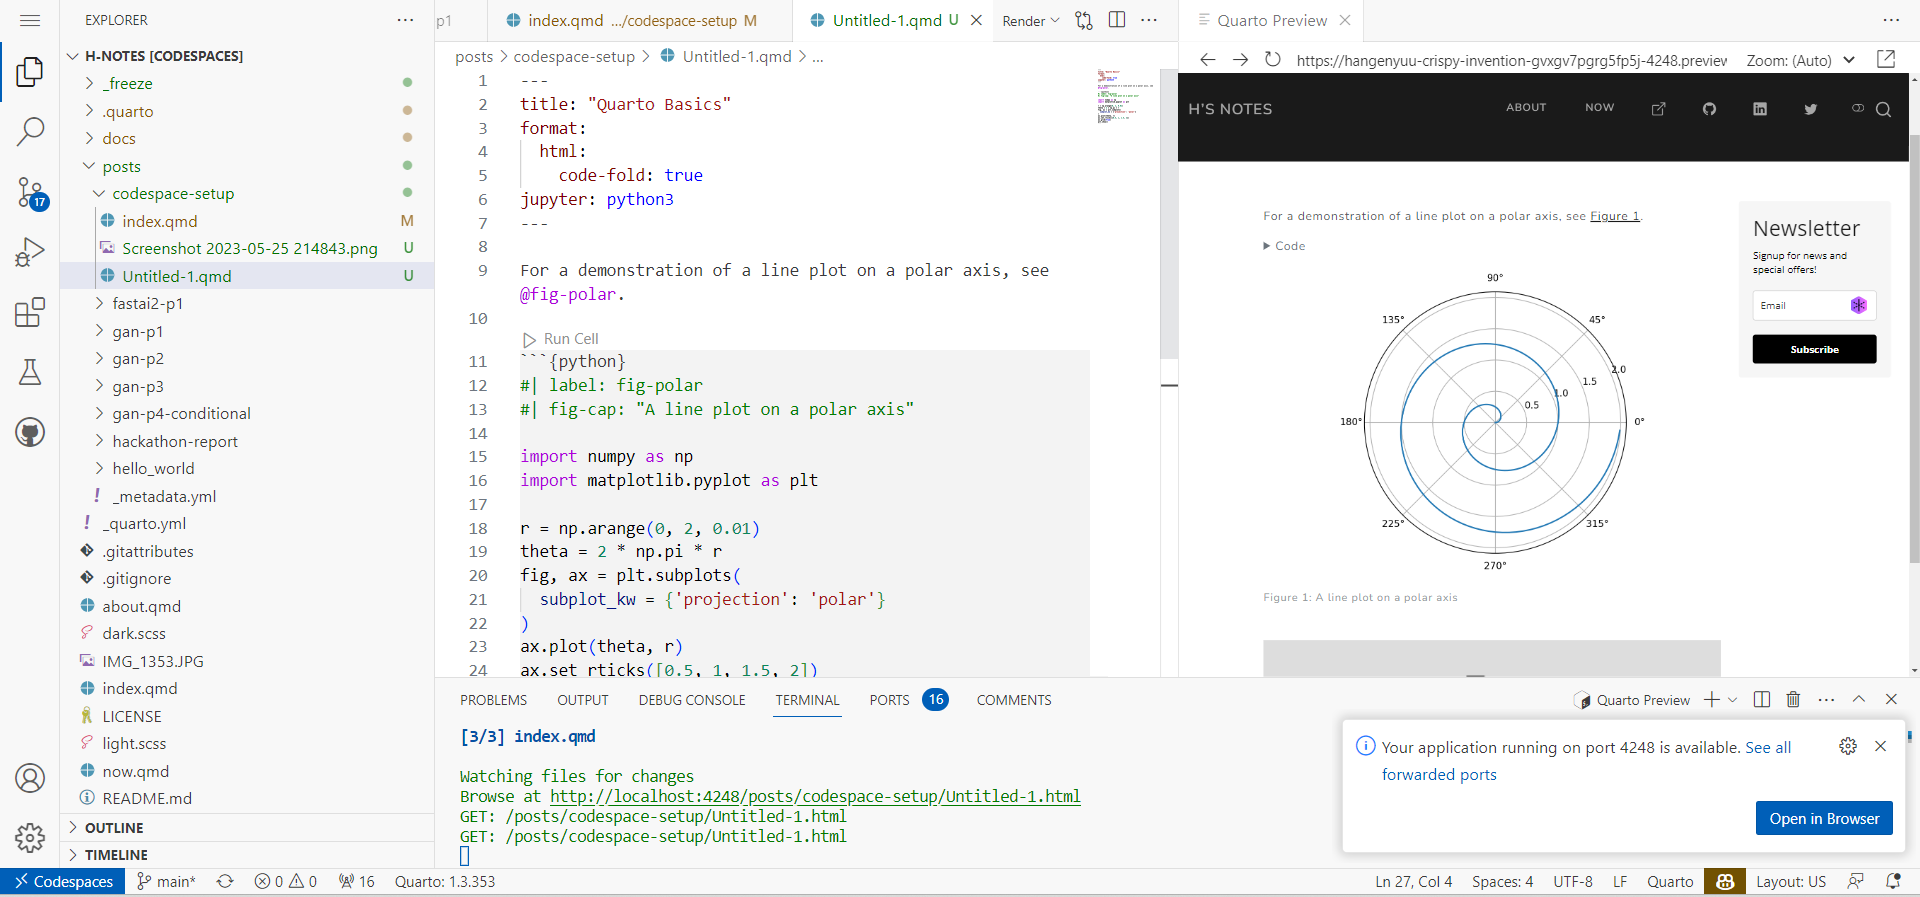
Task: Open the Manage gear in activity bar
Action: coord(30,837)
